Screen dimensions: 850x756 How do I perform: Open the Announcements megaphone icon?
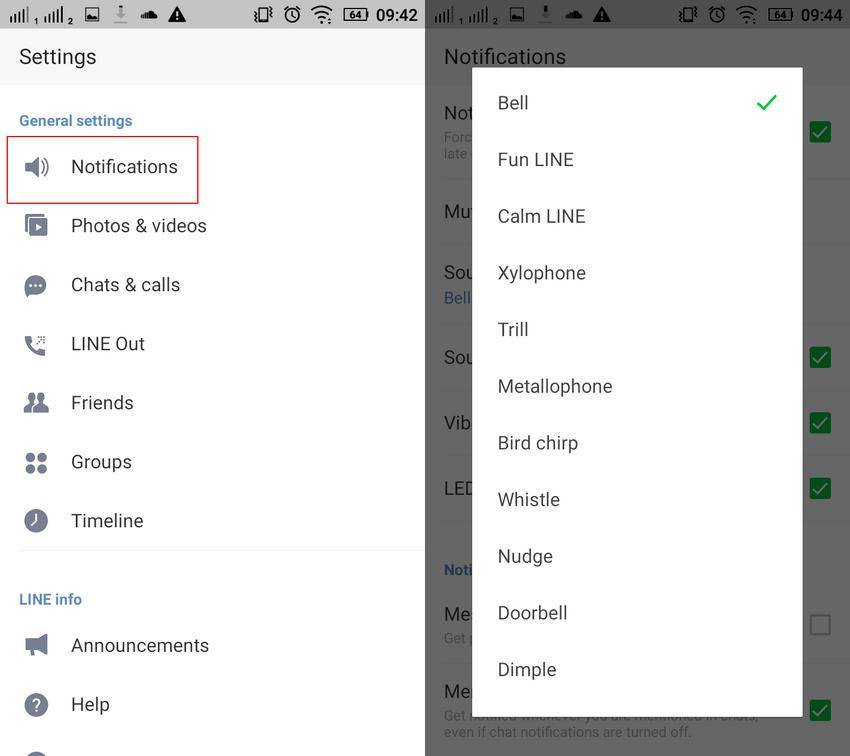pyautogui.click(x=36, y=645)
